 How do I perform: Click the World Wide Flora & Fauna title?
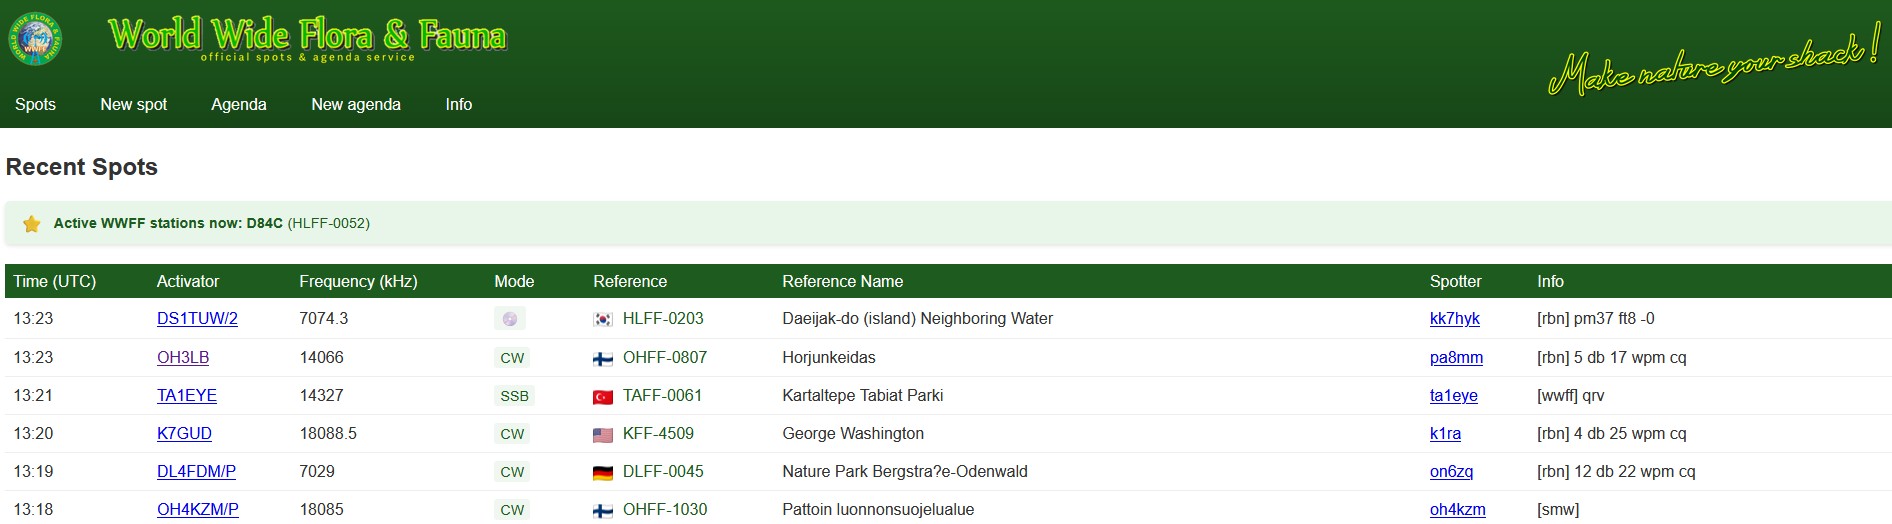click(x=307, y=36)
